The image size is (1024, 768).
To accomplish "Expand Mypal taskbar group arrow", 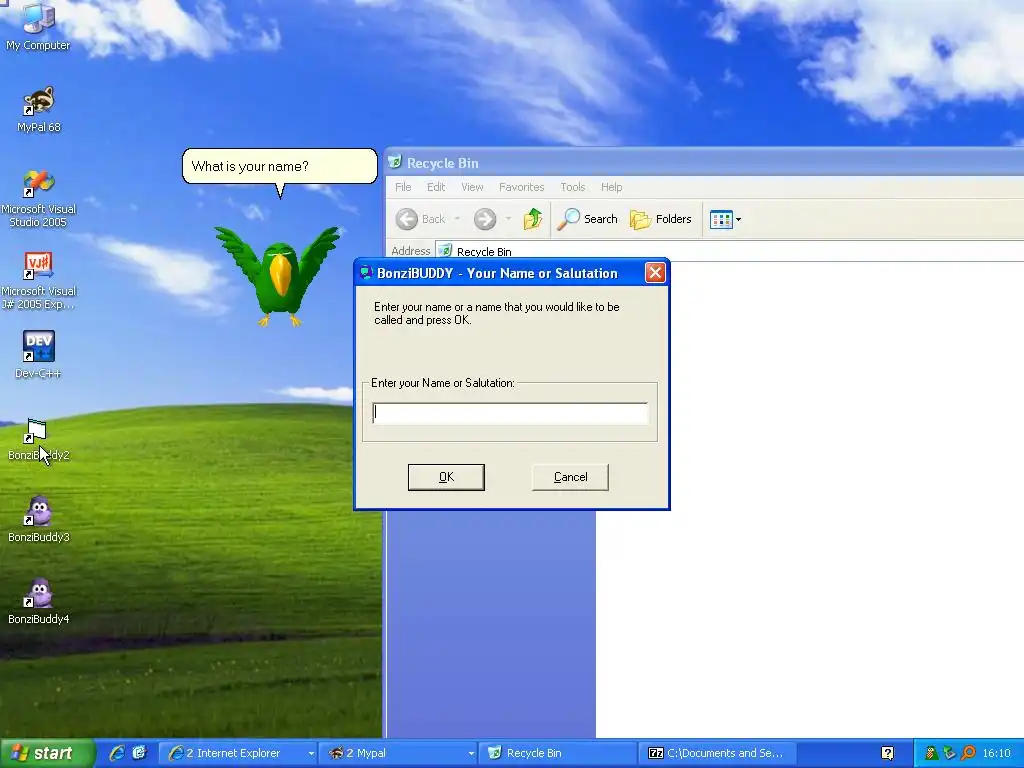I will pyautogui.click(x=471, y=753).
